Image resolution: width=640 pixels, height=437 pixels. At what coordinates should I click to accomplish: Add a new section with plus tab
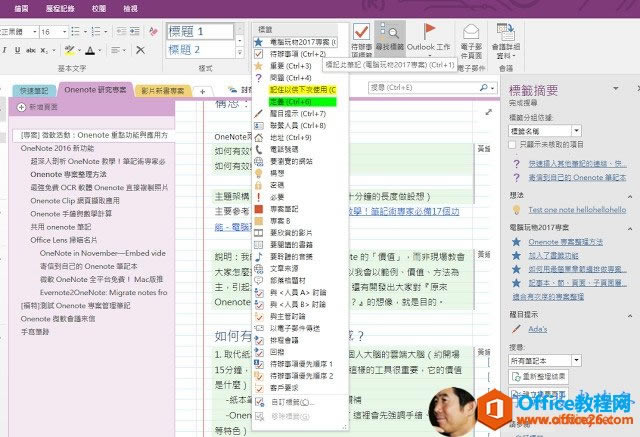(202, 91)
